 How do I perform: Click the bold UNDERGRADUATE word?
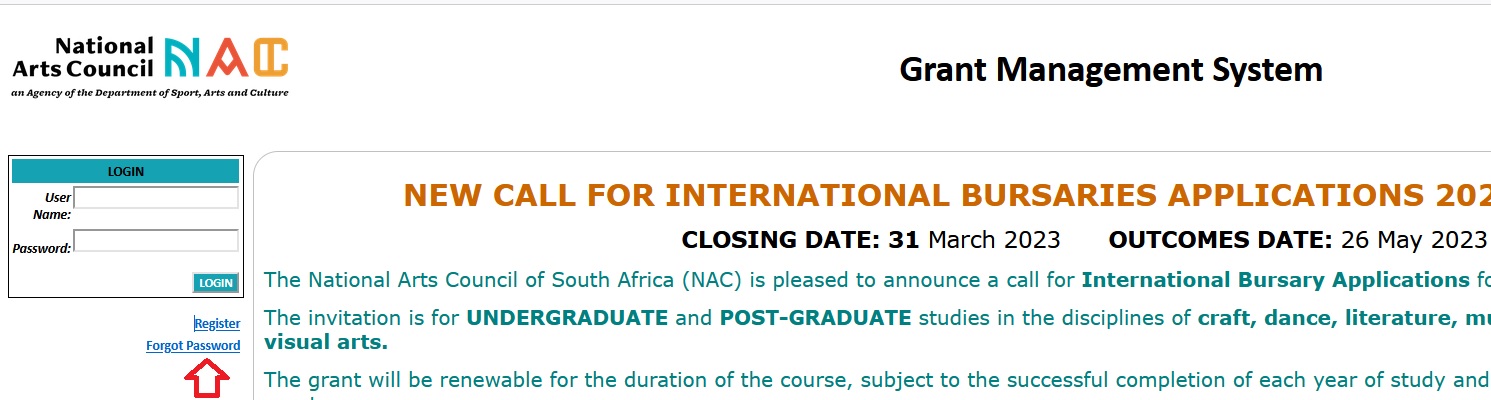click(567, 319)
